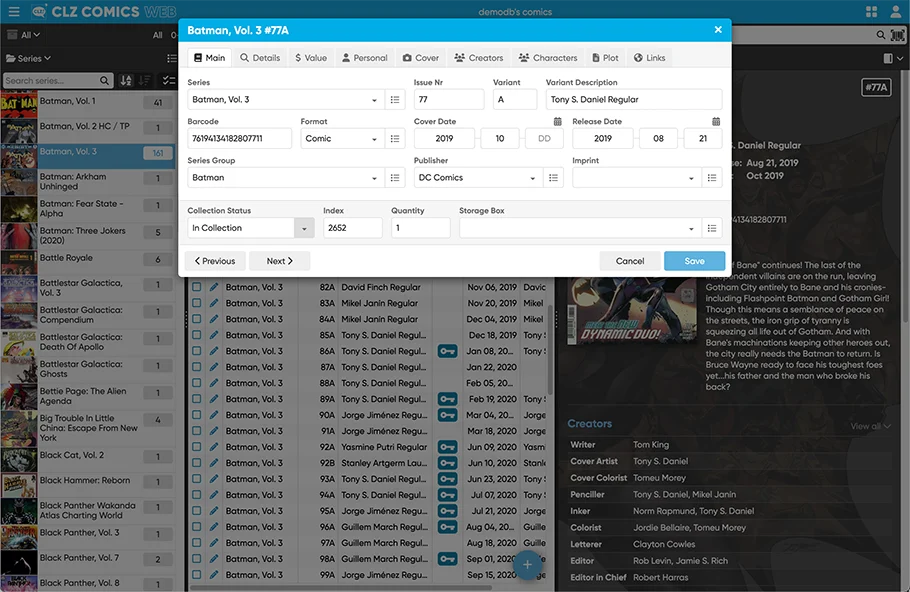Open the Publisher pick list icon

point(553,178)
